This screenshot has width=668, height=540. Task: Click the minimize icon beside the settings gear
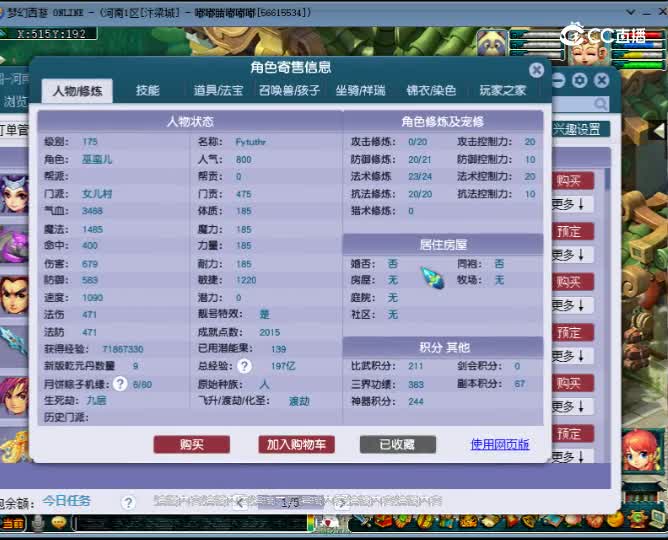[x=558, y=80]
